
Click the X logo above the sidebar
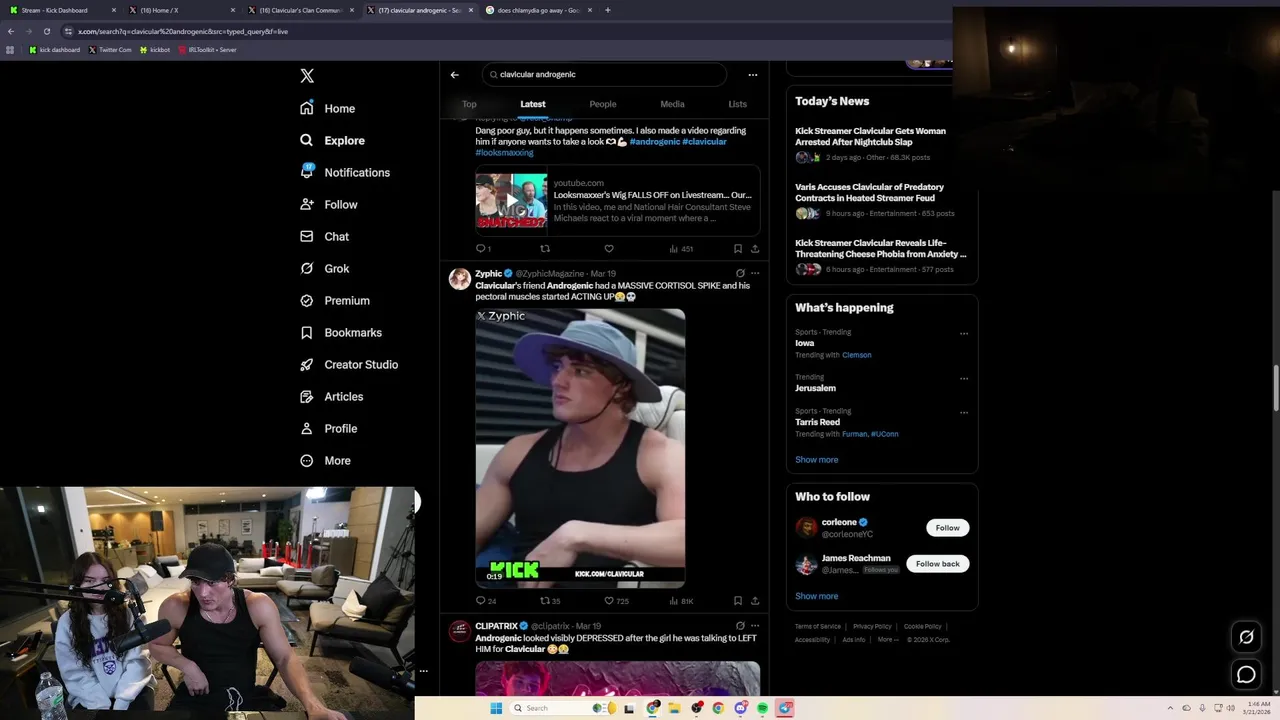click(307, 76)
